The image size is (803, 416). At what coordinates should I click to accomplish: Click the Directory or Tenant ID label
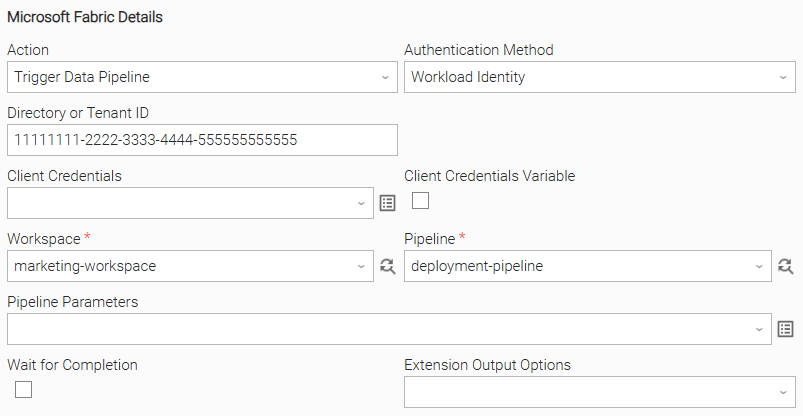point(78,113)
